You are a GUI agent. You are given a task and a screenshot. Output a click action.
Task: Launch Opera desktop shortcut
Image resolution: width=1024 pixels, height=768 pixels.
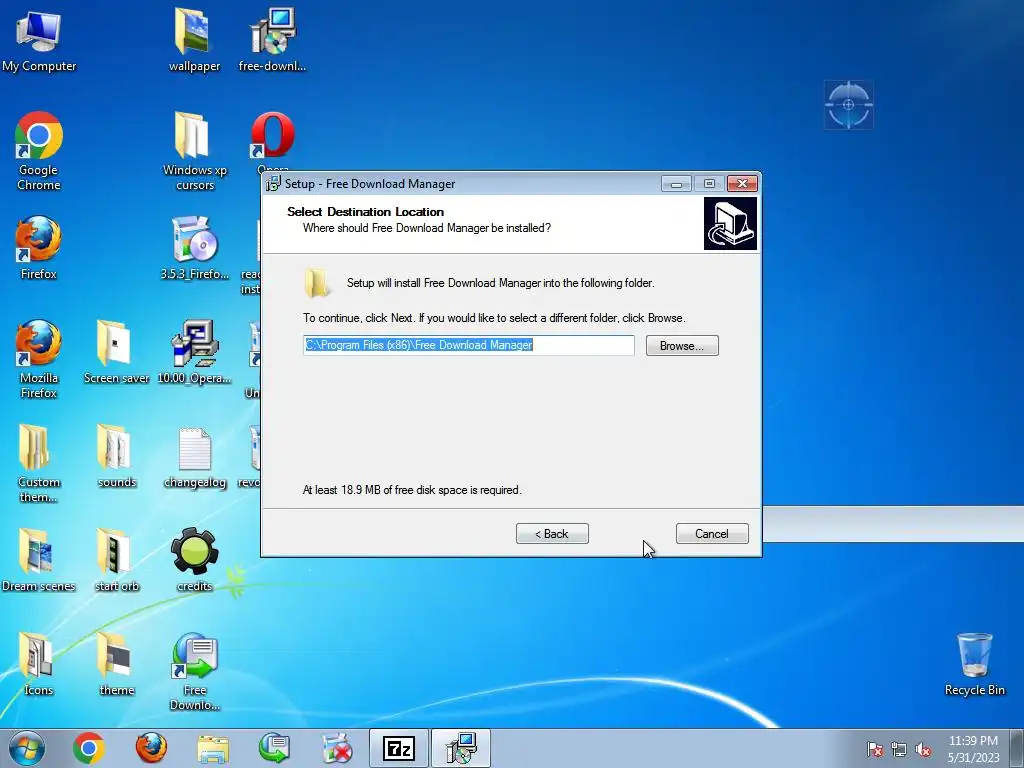click(x=272, y=136)
